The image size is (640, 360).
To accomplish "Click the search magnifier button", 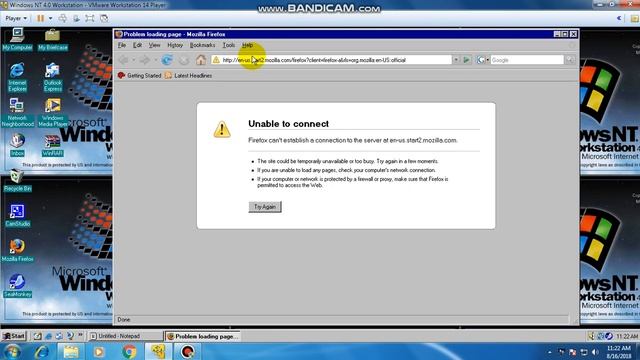I will (x=570, y=60).
